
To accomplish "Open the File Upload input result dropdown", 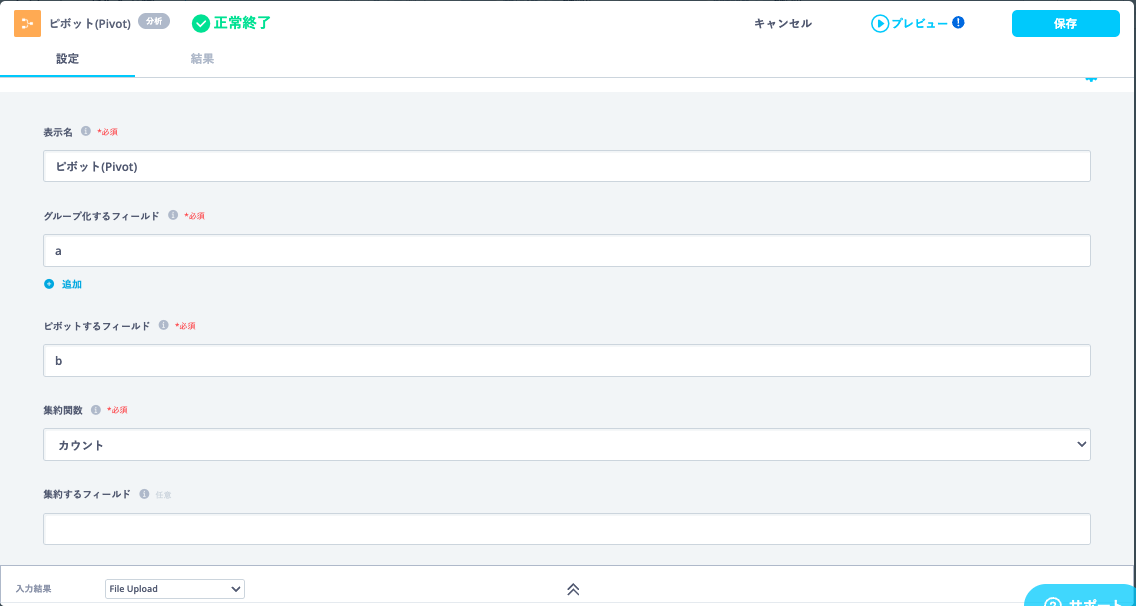I will [174, 589].
